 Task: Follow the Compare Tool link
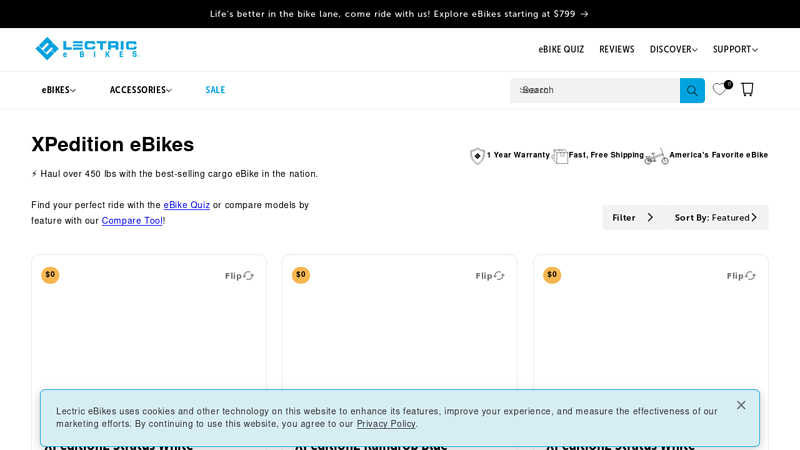pyautogui.click(x=132, y=220)
